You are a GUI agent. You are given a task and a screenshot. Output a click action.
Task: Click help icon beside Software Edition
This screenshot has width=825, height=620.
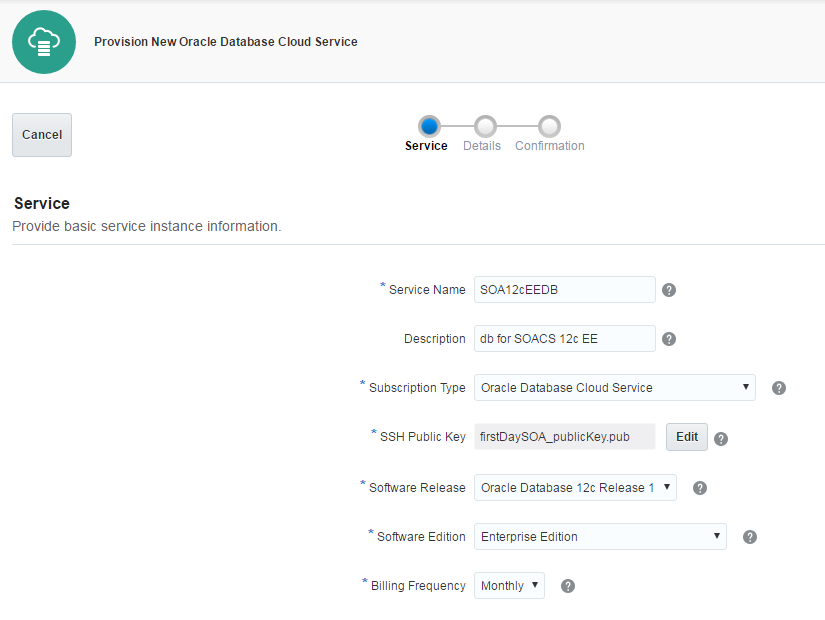point(750,537)
